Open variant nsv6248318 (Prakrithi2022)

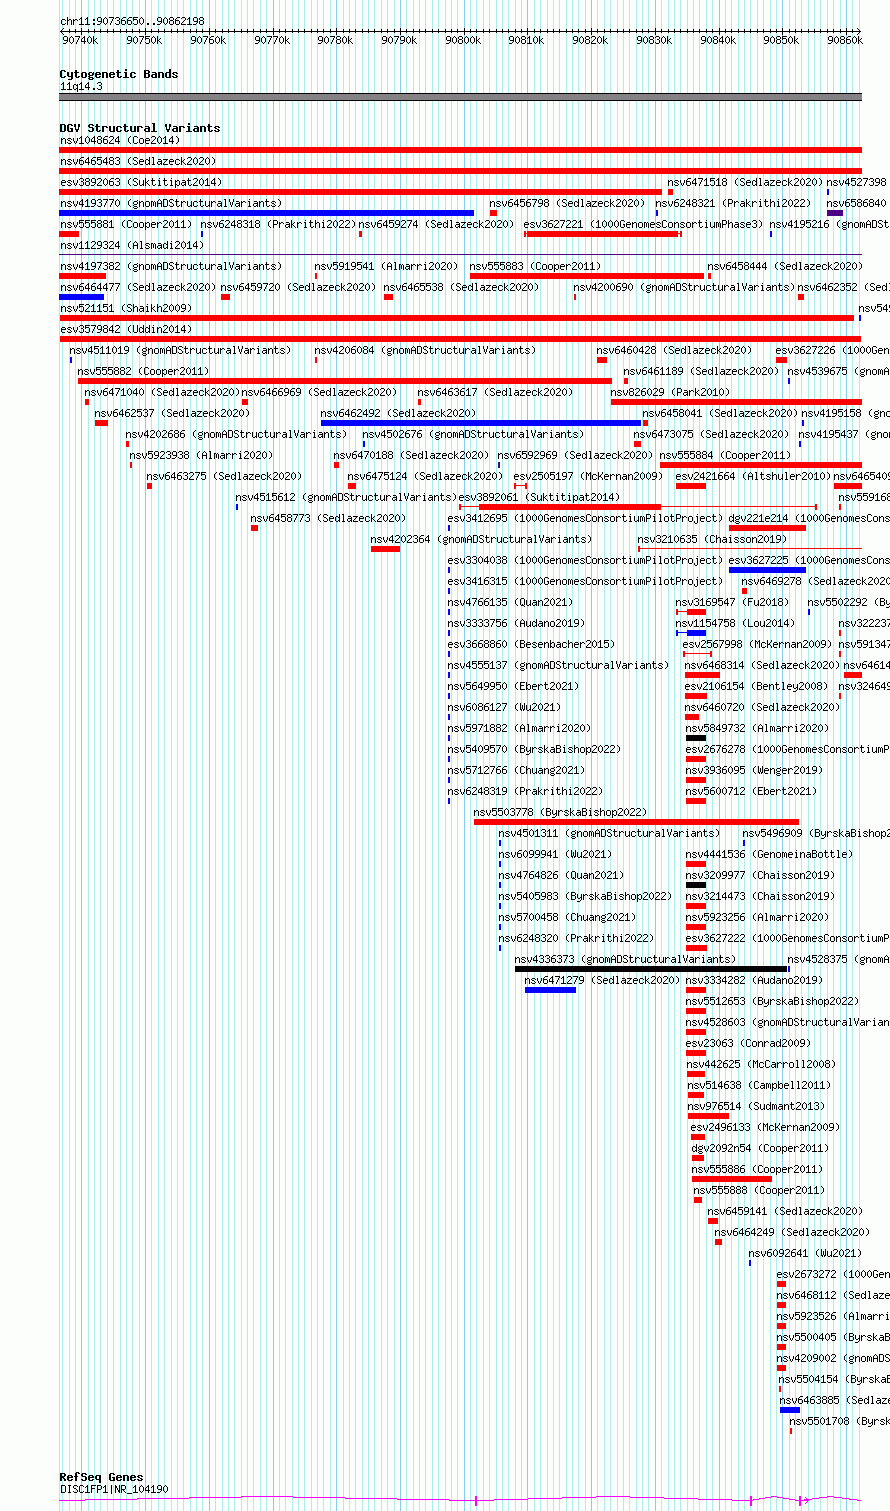[278, 224]
